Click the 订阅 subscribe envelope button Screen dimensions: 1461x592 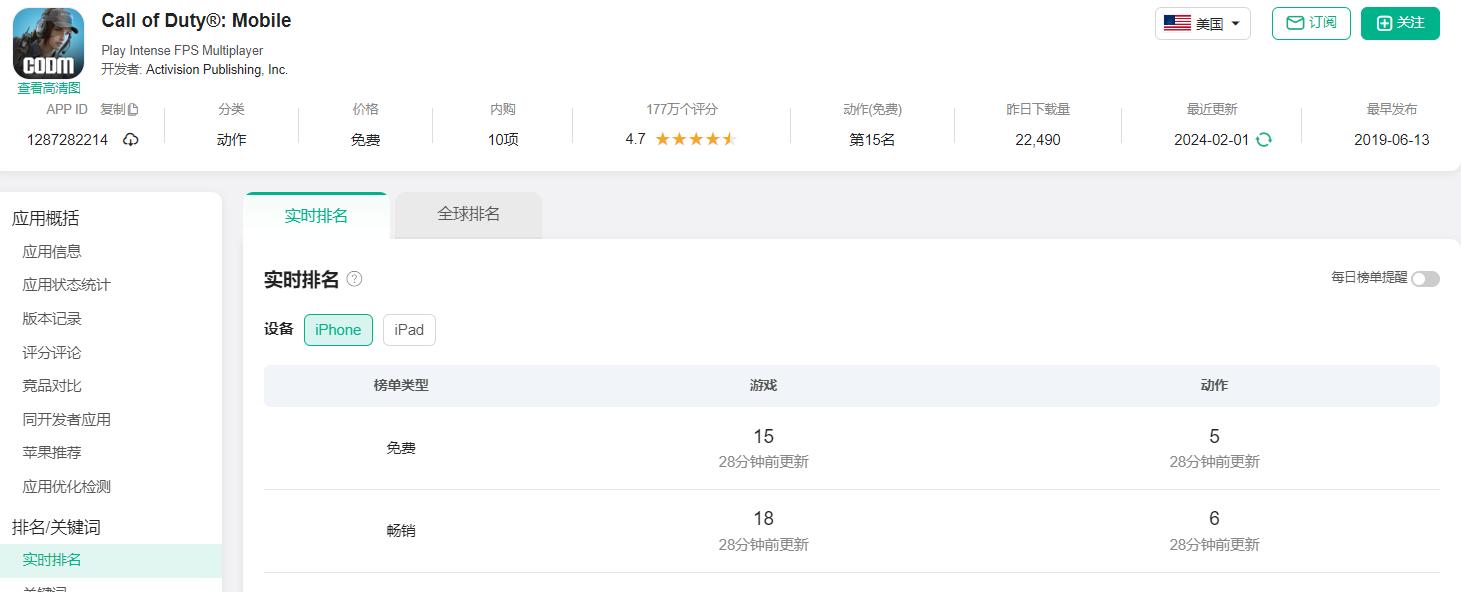[1311, 23]
